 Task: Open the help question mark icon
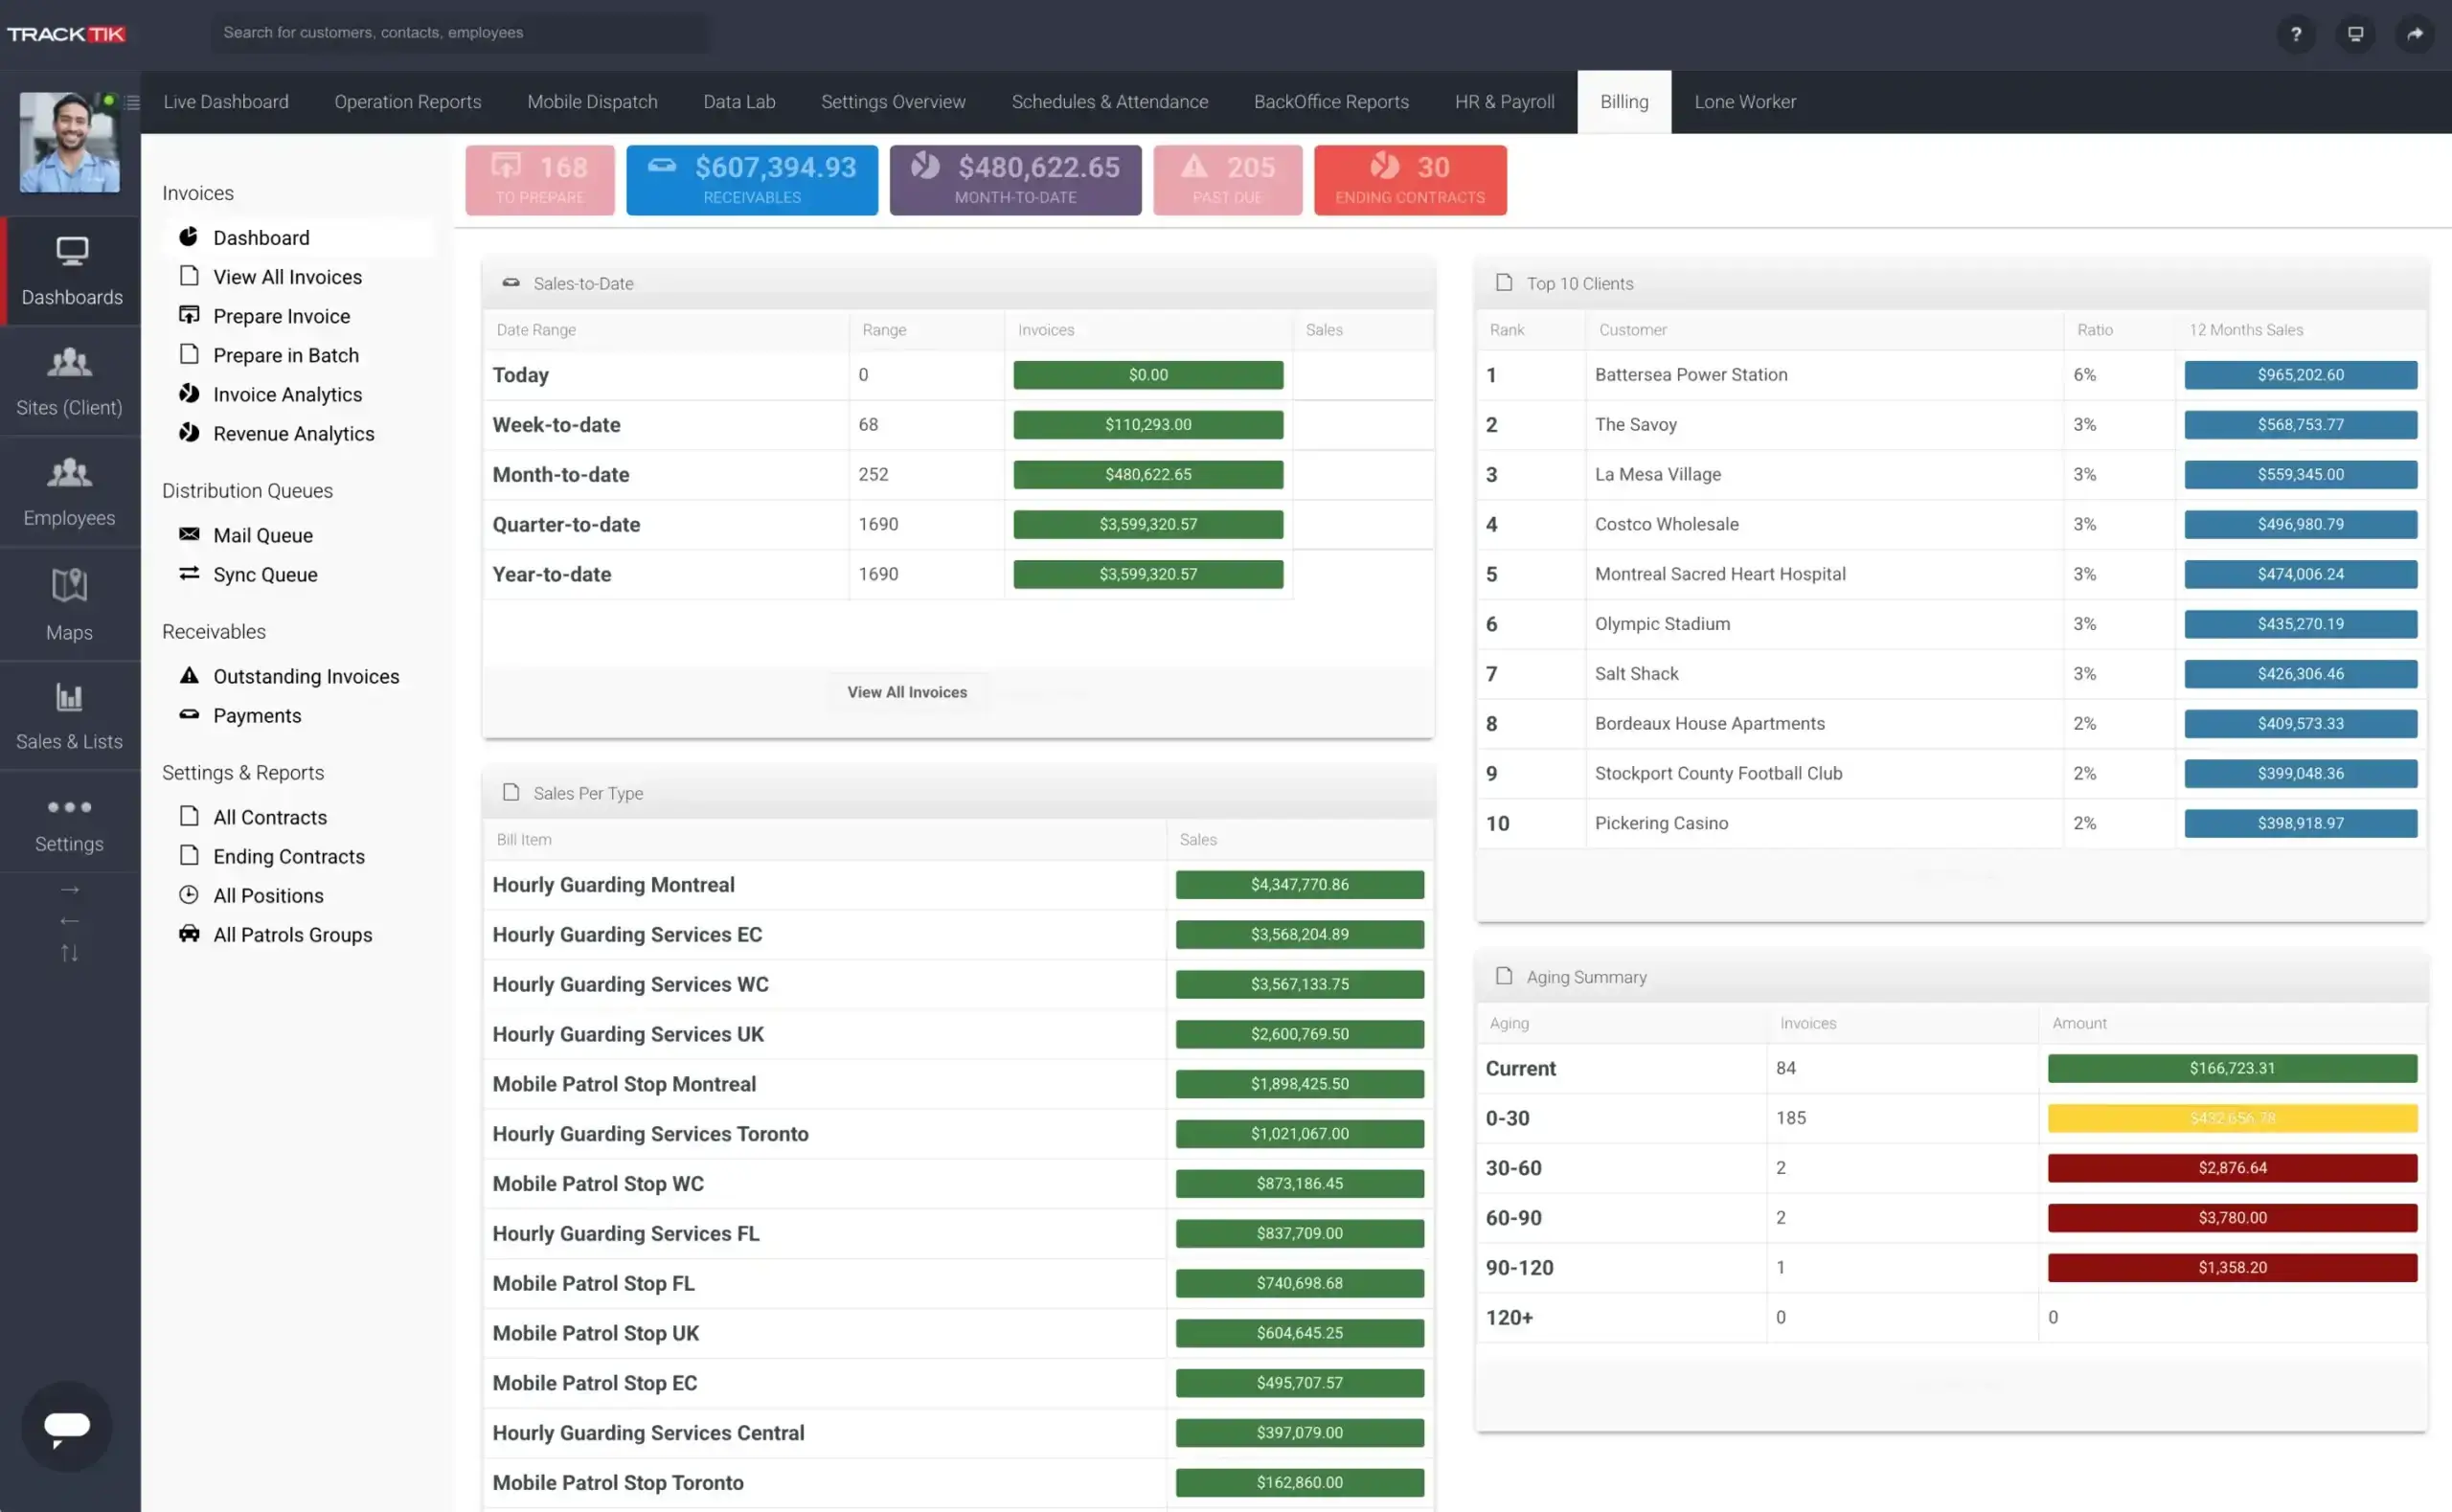point(2296,33)
